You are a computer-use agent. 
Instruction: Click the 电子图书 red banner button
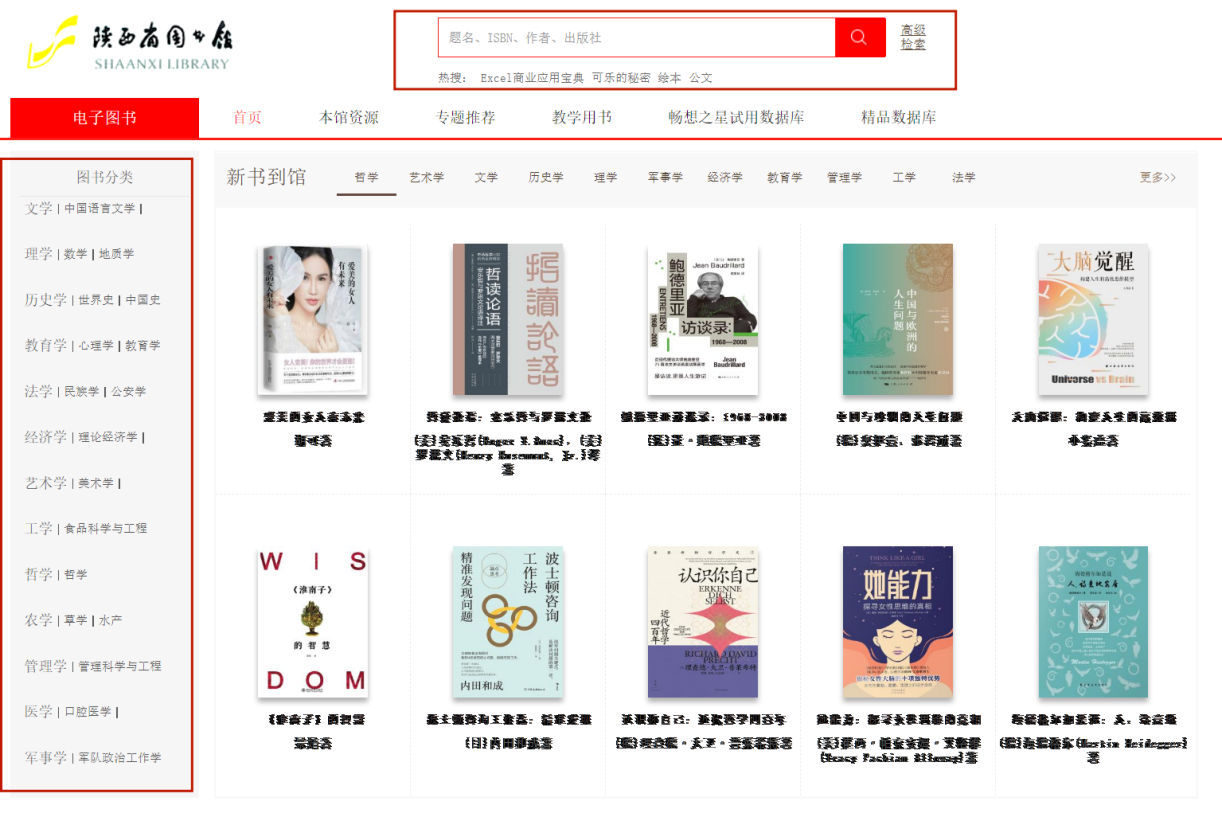click(x=105, y=118)
